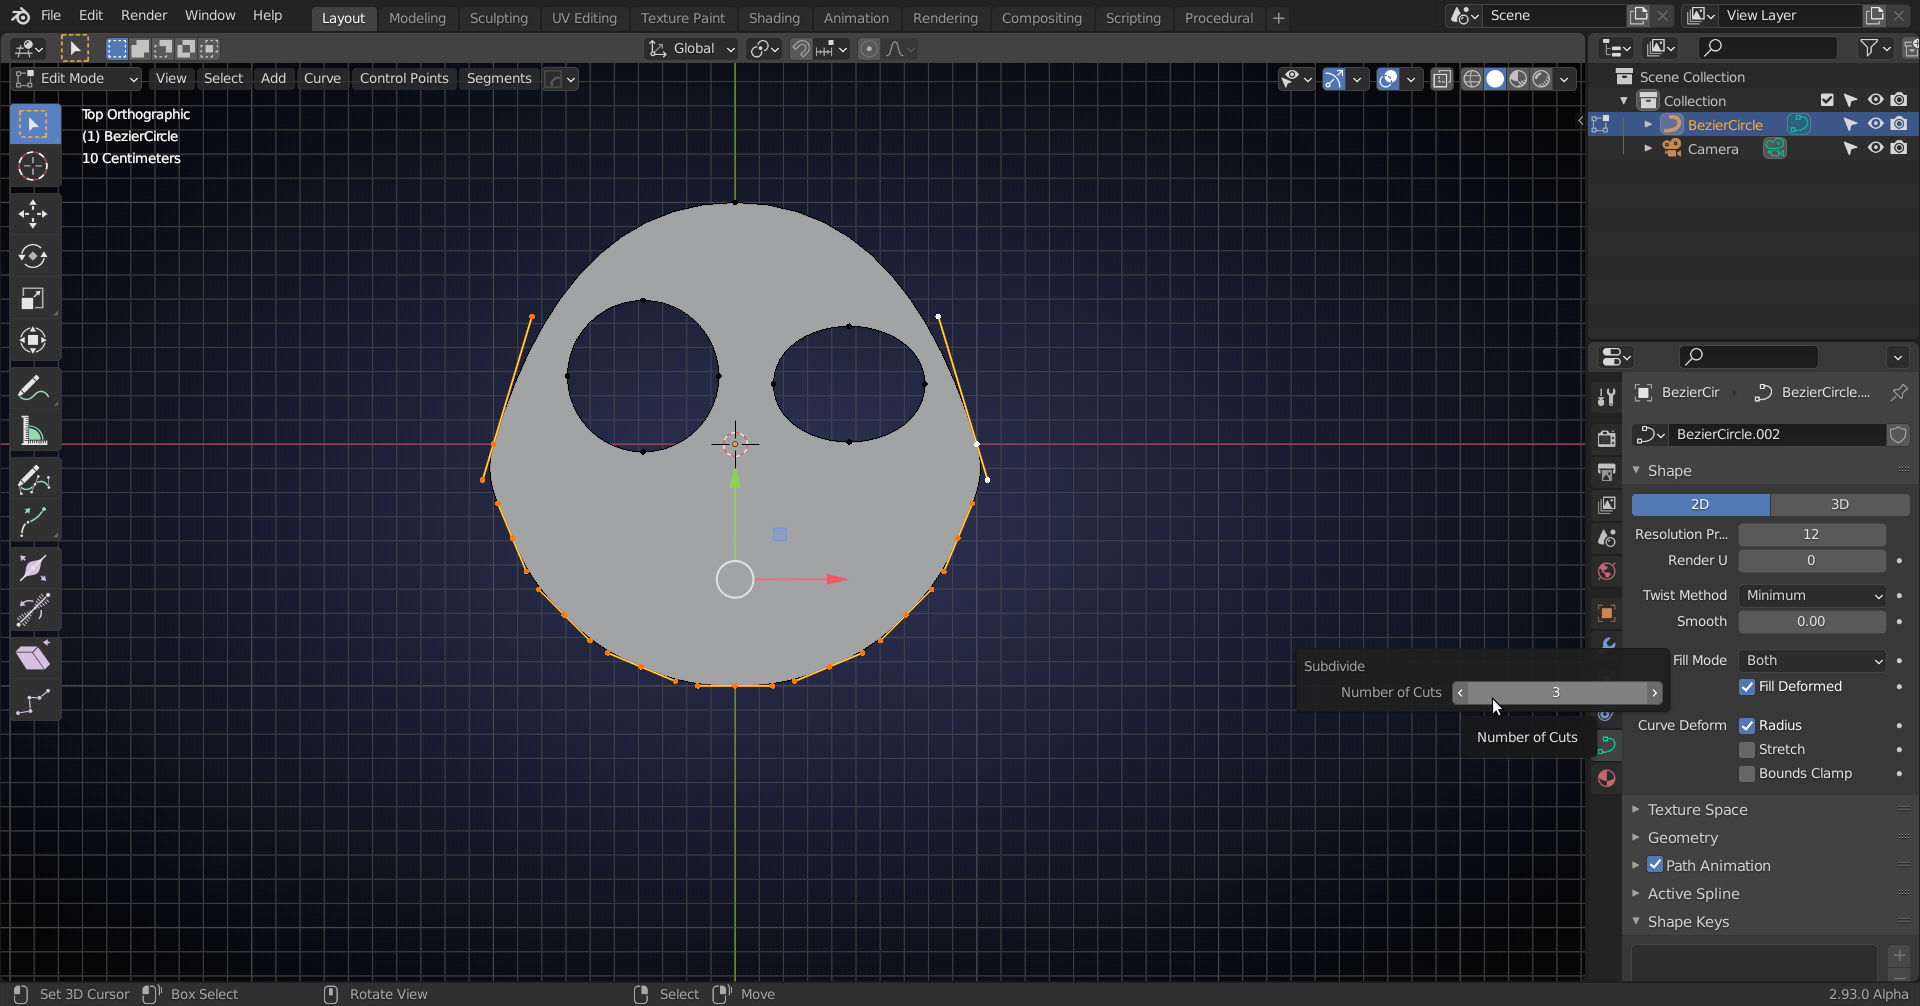Image resolution: width=1920 pixels, height=1006 pixels.
Task: Hide the Camera object with eye icon
Action: pos(1875,148)
